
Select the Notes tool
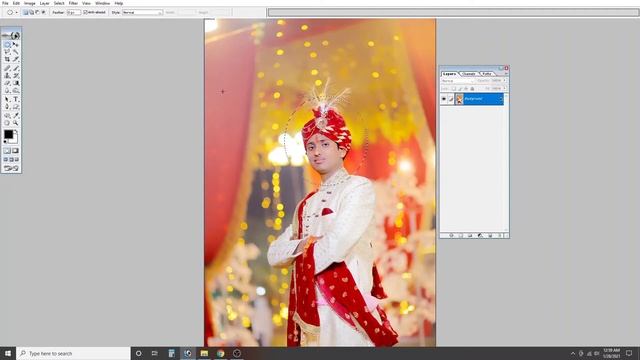point(7,116)
